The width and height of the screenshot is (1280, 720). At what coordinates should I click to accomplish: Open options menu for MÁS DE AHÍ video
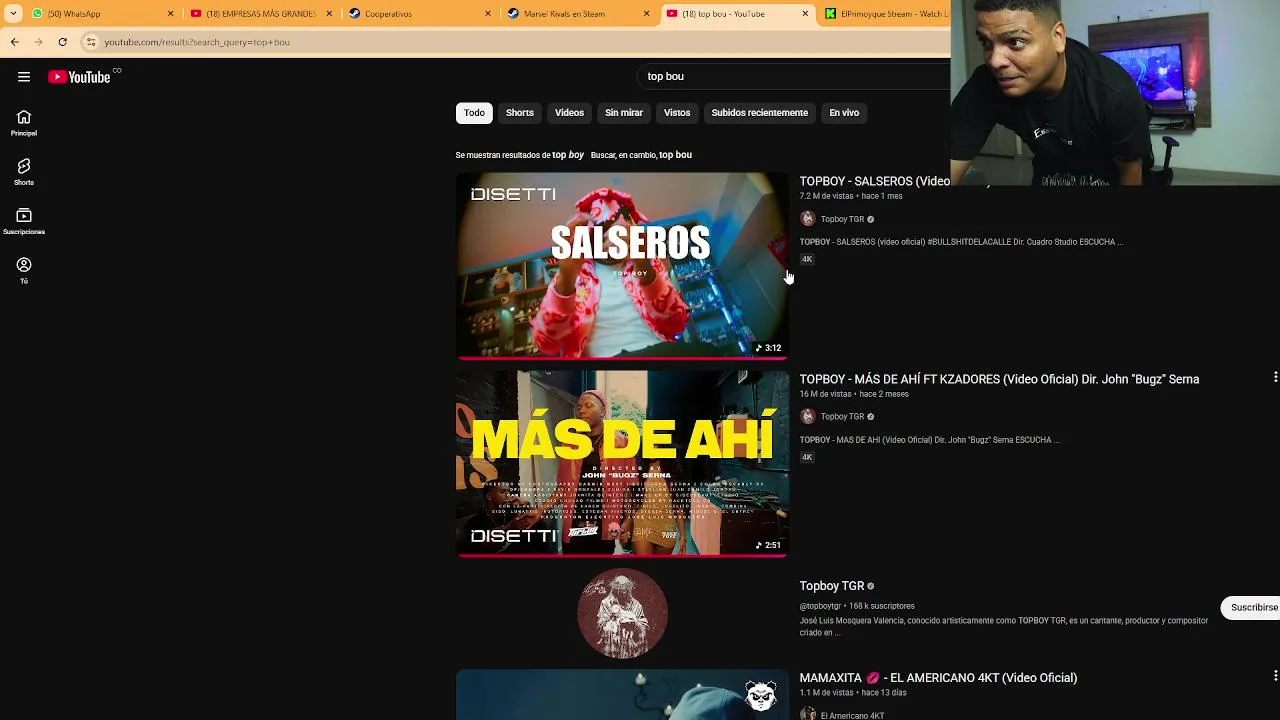1275,377
